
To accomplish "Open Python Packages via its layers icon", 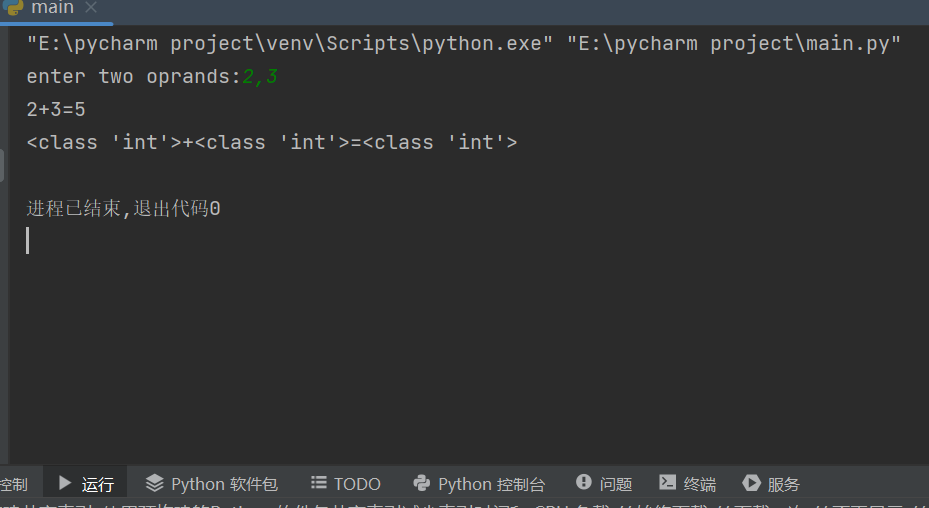I will pyautogui.click(x=154, y=484).
